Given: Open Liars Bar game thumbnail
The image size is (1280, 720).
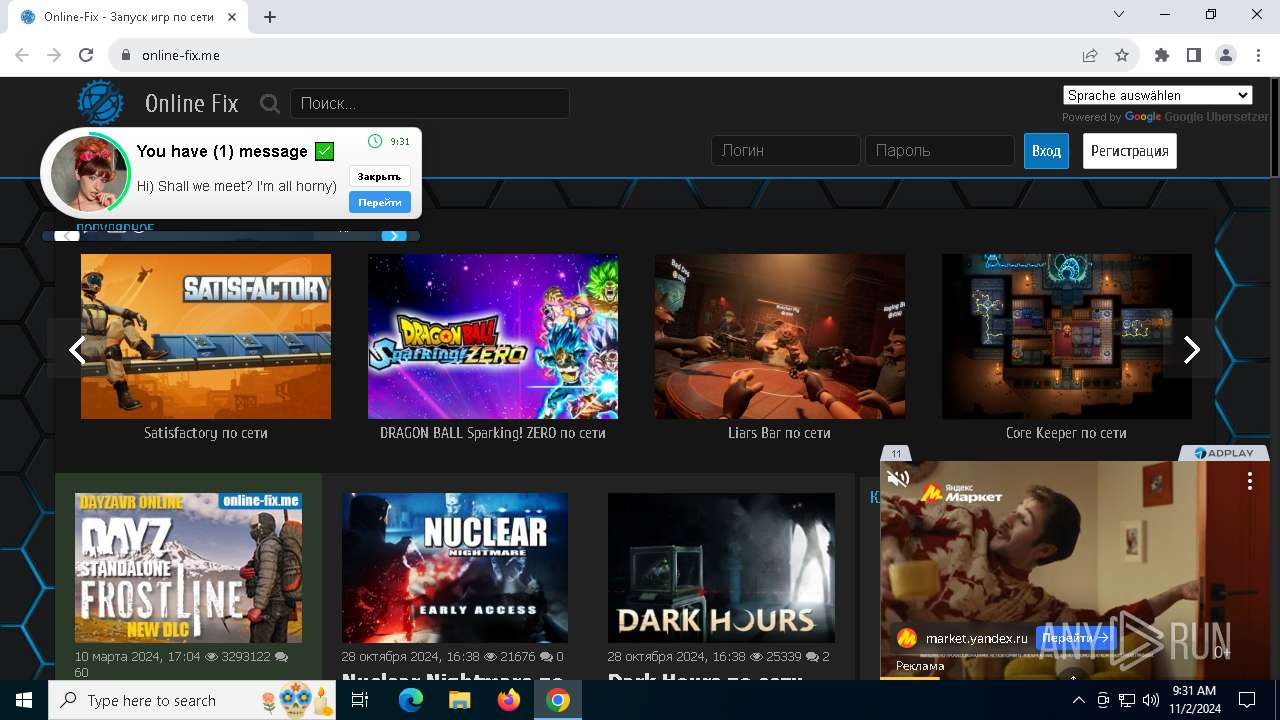Looking at the screenshot, I should click(x=780, y=336).
